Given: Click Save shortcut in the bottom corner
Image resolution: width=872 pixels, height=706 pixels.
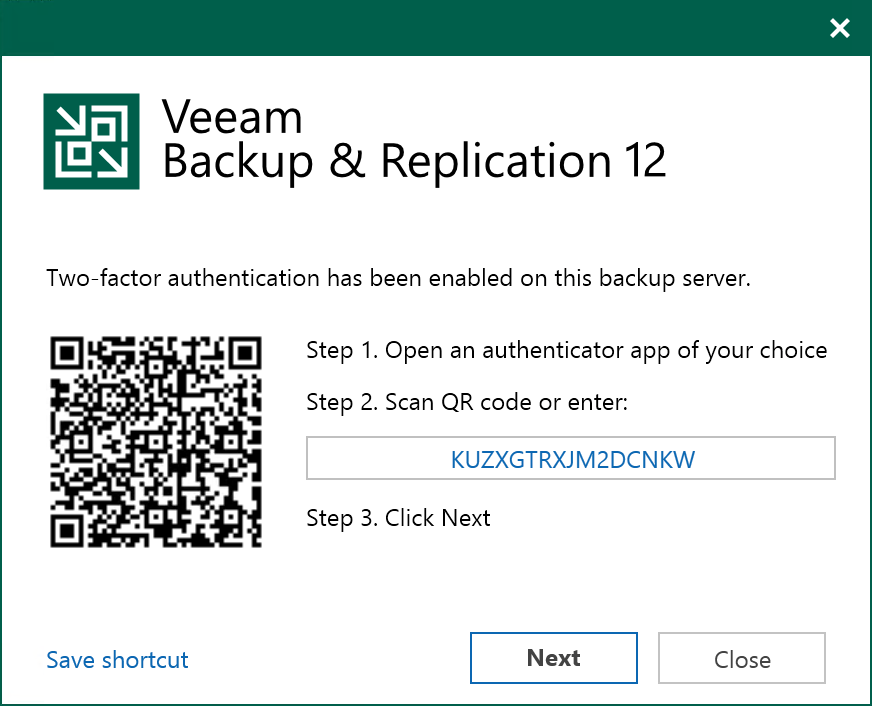Looking at the screenshot, I should (x=116, y=660).
